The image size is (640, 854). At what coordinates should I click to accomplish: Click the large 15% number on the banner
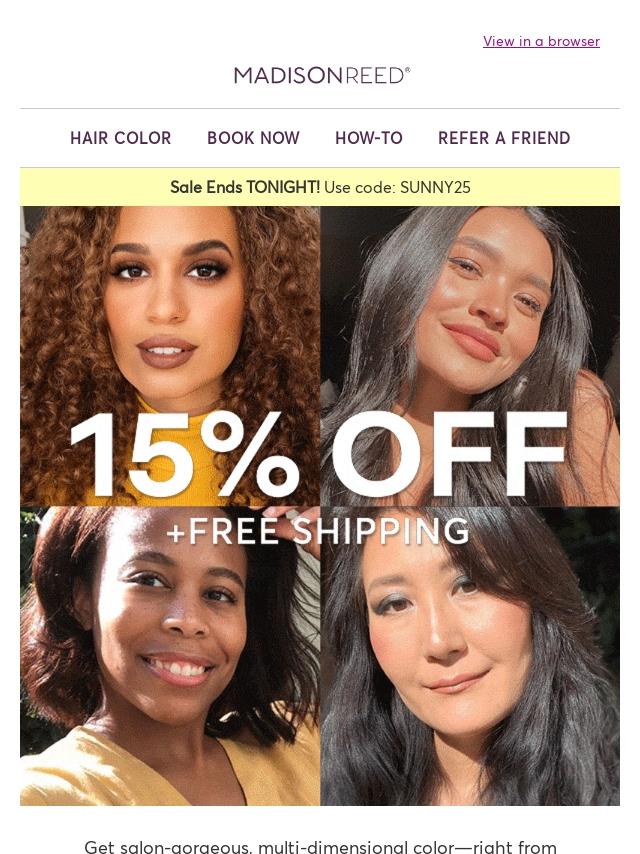[184, 454]
